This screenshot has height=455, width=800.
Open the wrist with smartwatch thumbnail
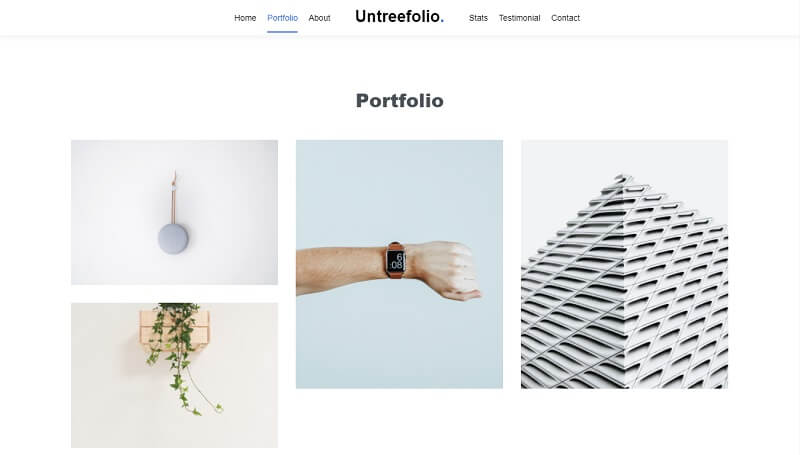399,264
